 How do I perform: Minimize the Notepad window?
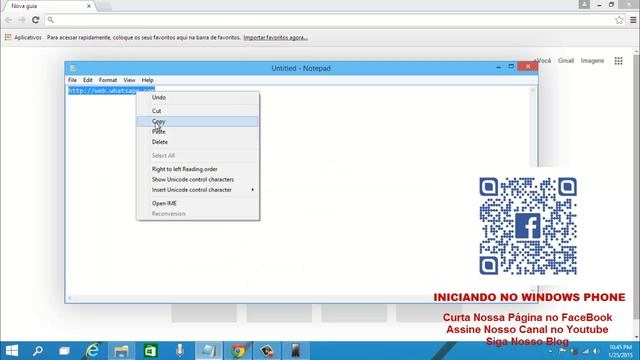point(498,67)
